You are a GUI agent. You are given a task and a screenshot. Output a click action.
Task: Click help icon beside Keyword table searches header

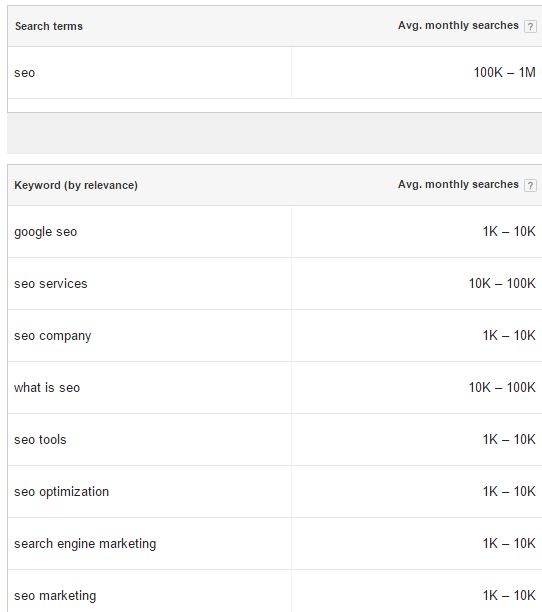pyautogui.click(x=530, y=185)
